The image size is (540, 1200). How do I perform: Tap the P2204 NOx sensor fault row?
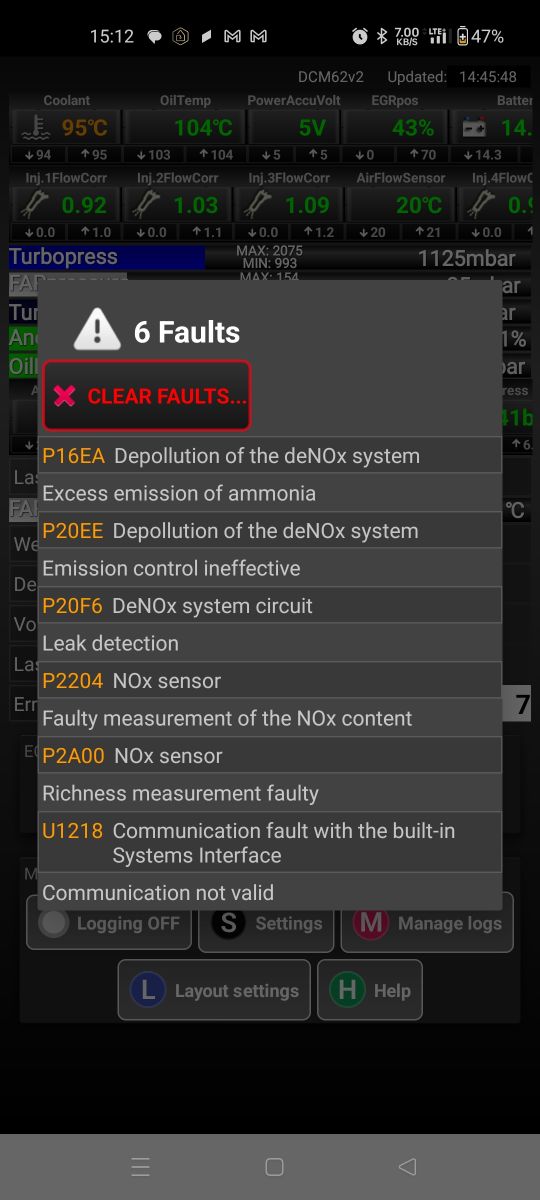(270, 681)
